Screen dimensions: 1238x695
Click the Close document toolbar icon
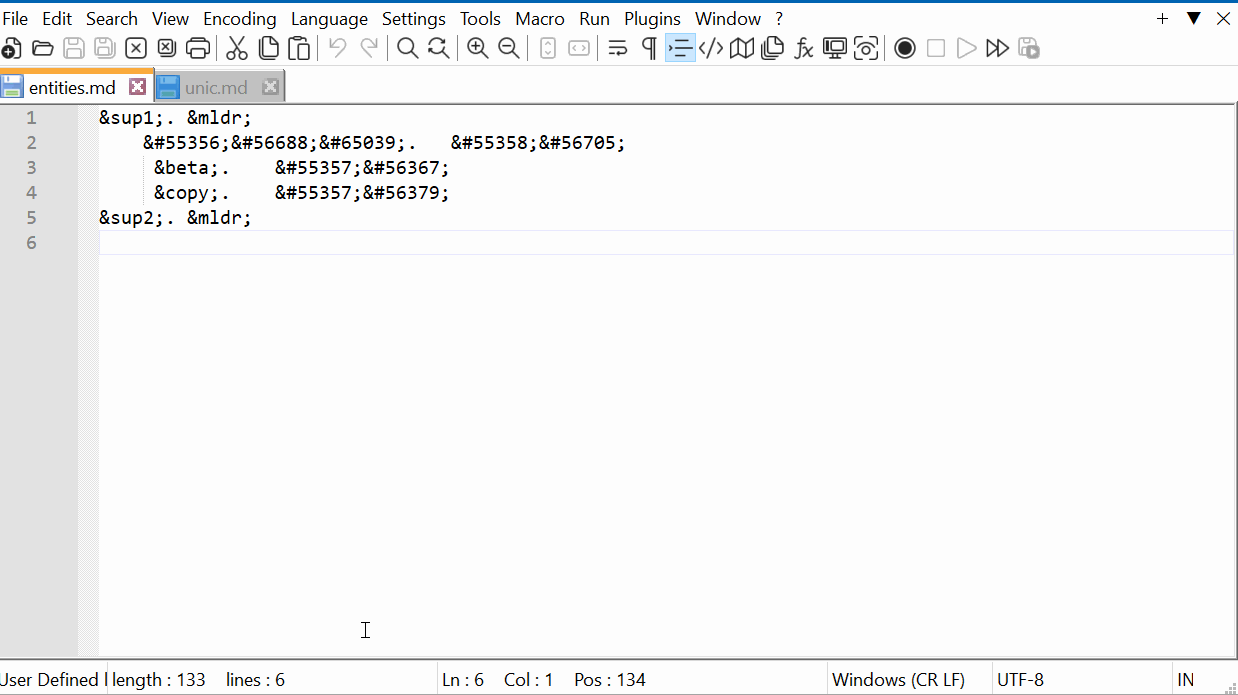(x=136, y=48)
